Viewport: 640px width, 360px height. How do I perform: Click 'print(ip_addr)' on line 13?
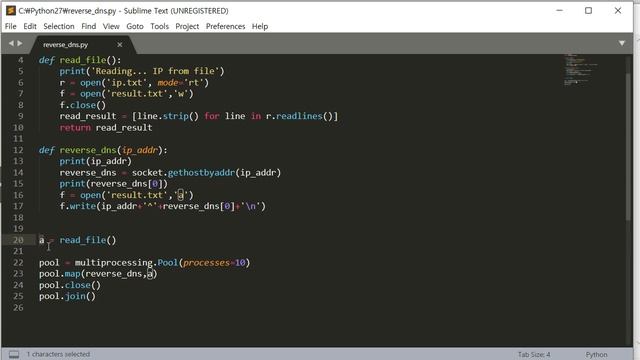coord(96,161)
